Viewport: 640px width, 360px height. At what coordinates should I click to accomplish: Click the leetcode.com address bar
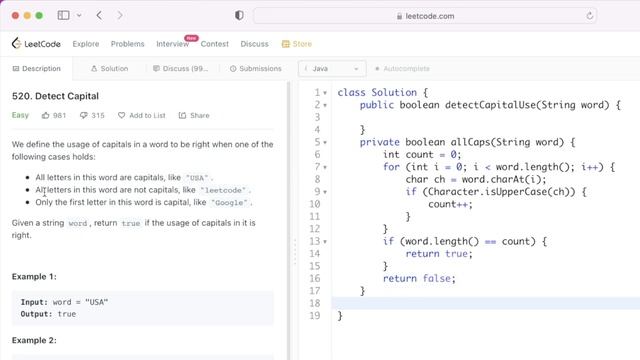[x=425, y=16]
